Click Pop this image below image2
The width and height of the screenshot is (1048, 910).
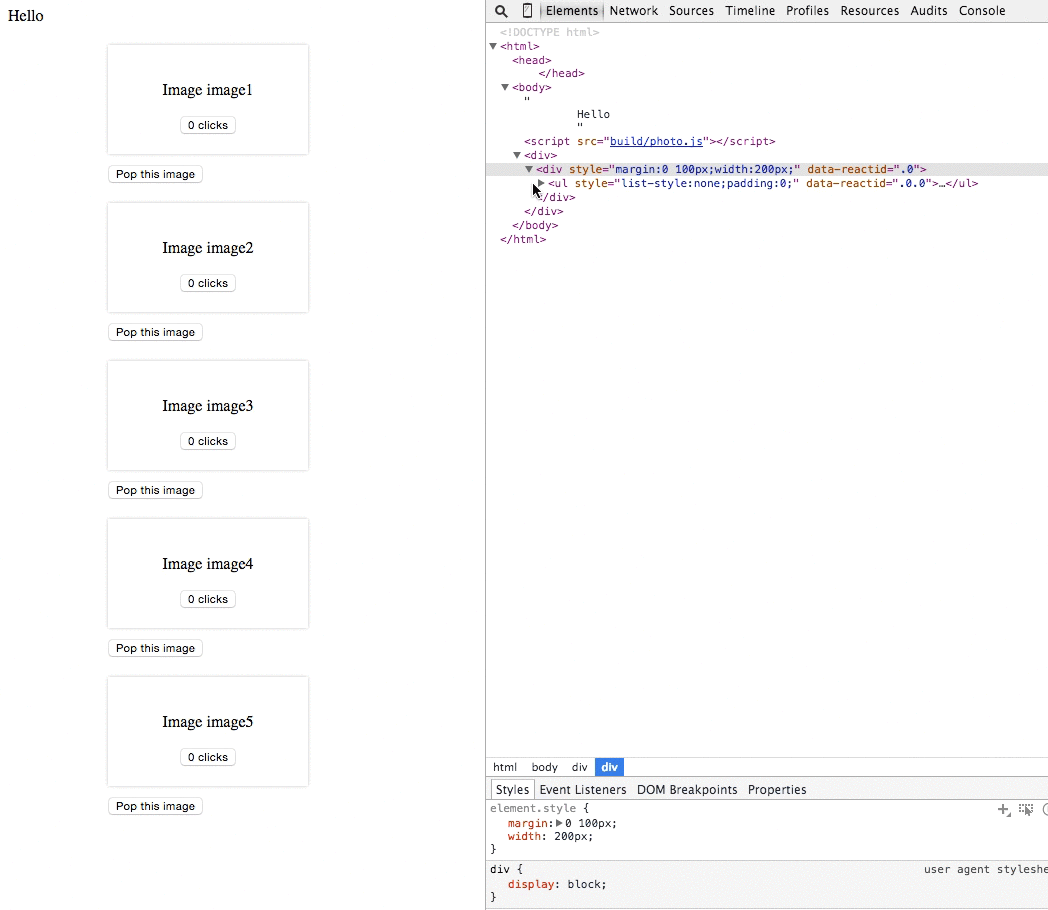point(155,332)
